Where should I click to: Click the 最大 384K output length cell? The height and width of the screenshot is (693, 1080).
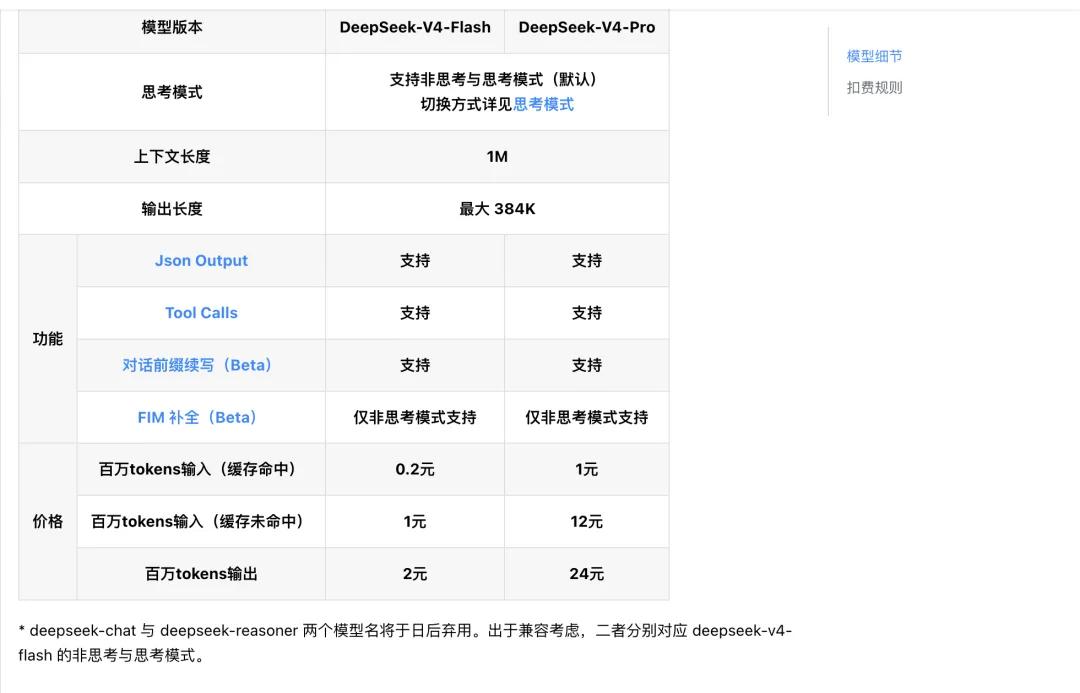pyautogui.click(x=497, y=209)
